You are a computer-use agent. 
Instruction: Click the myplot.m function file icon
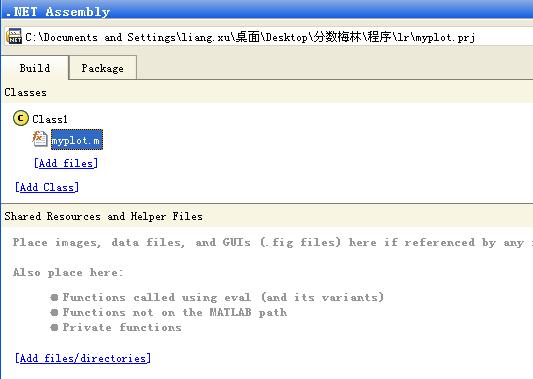[40, 139]
